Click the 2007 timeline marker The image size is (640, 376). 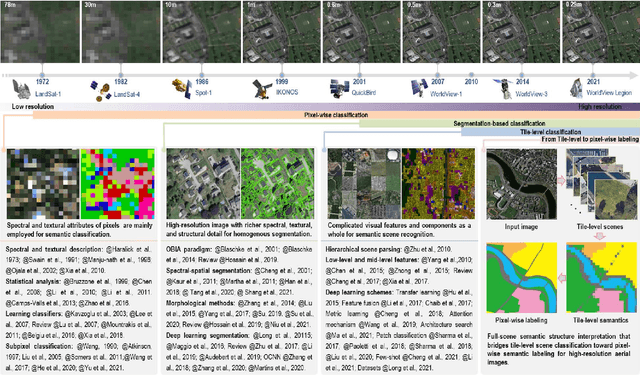pos(438,76)
